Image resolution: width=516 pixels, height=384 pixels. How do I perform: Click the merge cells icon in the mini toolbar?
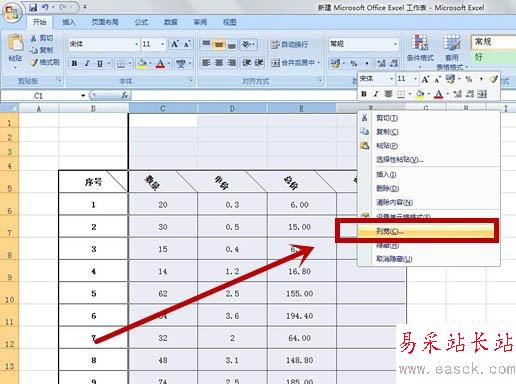point(482,94)
